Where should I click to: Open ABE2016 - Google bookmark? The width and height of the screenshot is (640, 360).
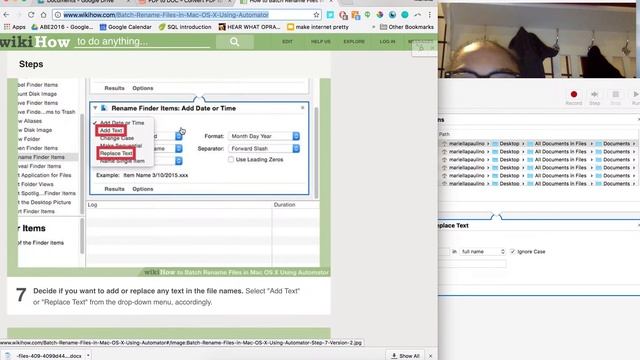pos(62,27)
